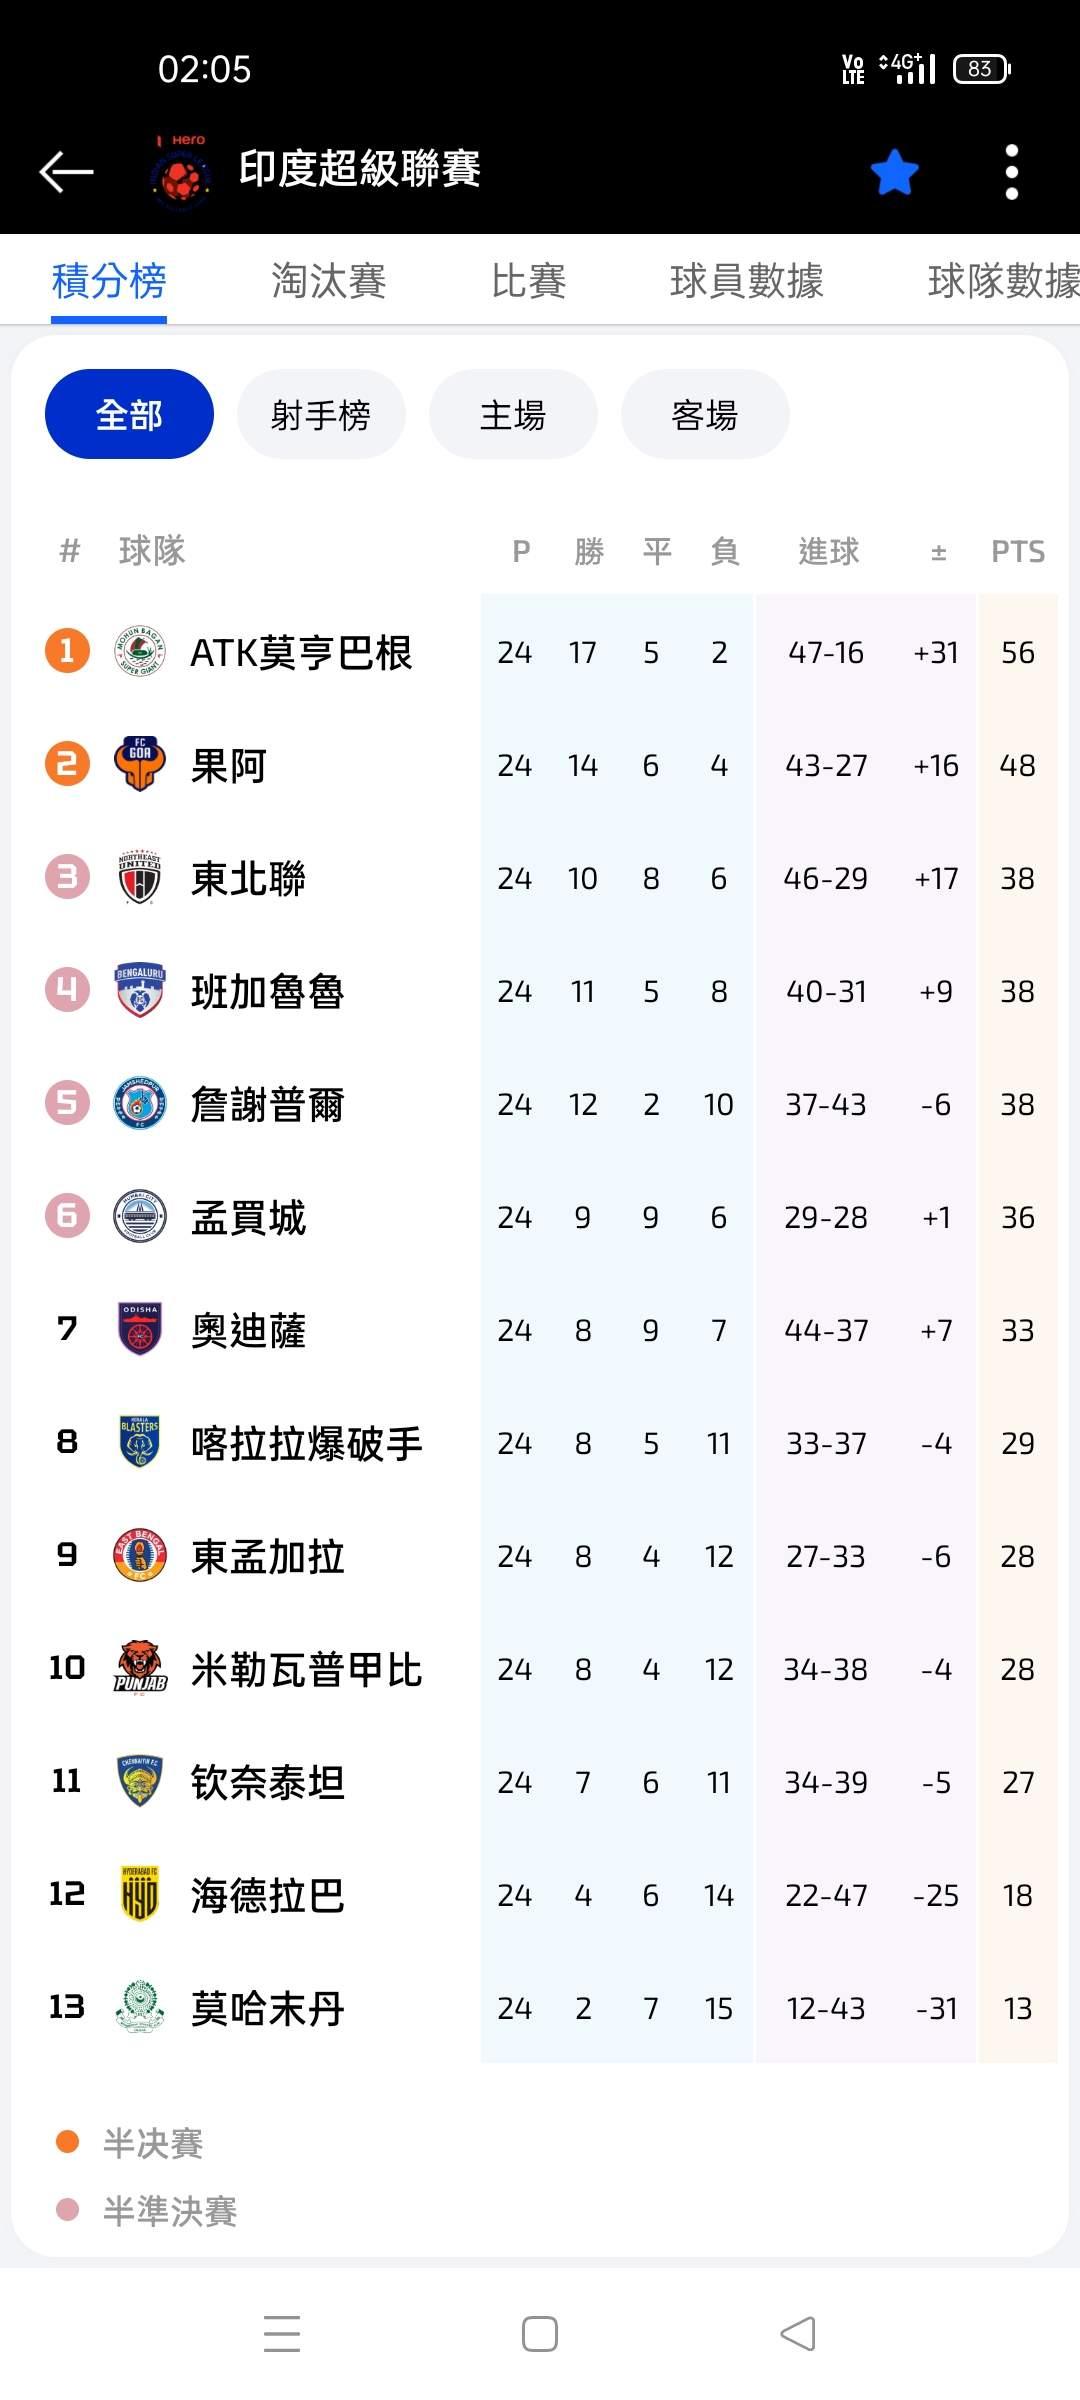The image size is (1080, 2400).
Task: Tap the FC Goa team crest
Action: click(x=140, y=765)
